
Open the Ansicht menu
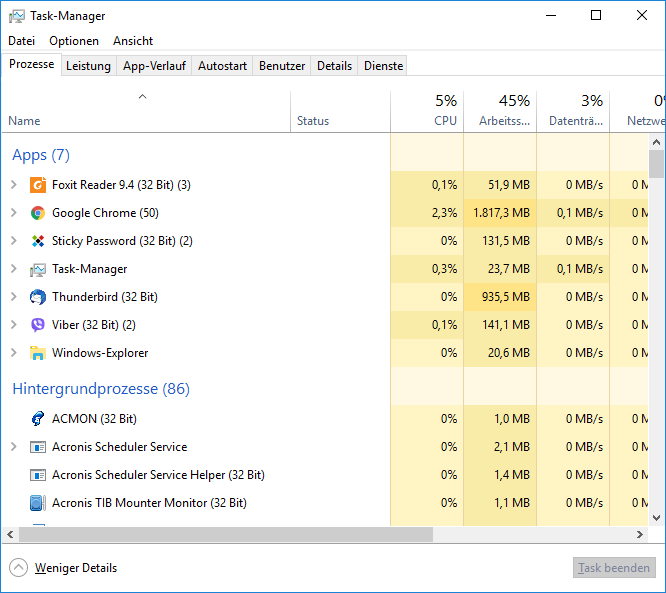tap(133, 41)
